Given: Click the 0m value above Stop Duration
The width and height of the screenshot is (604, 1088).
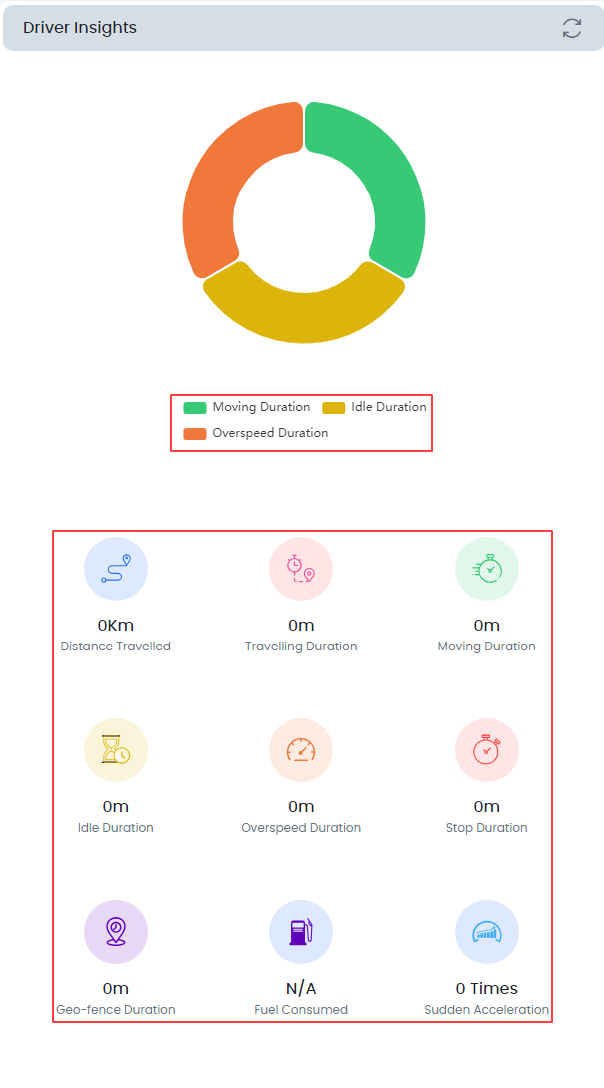Looking at the screenshot, I should pos(487,806).
